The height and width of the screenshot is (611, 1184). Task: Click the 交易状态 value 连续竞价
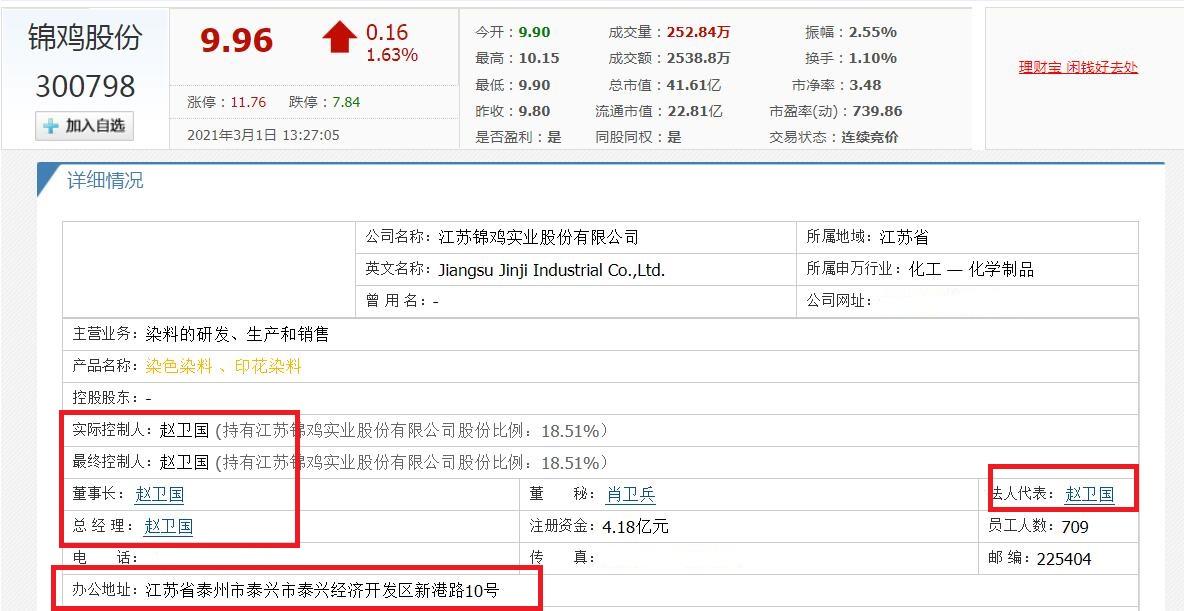pos(870,137)
